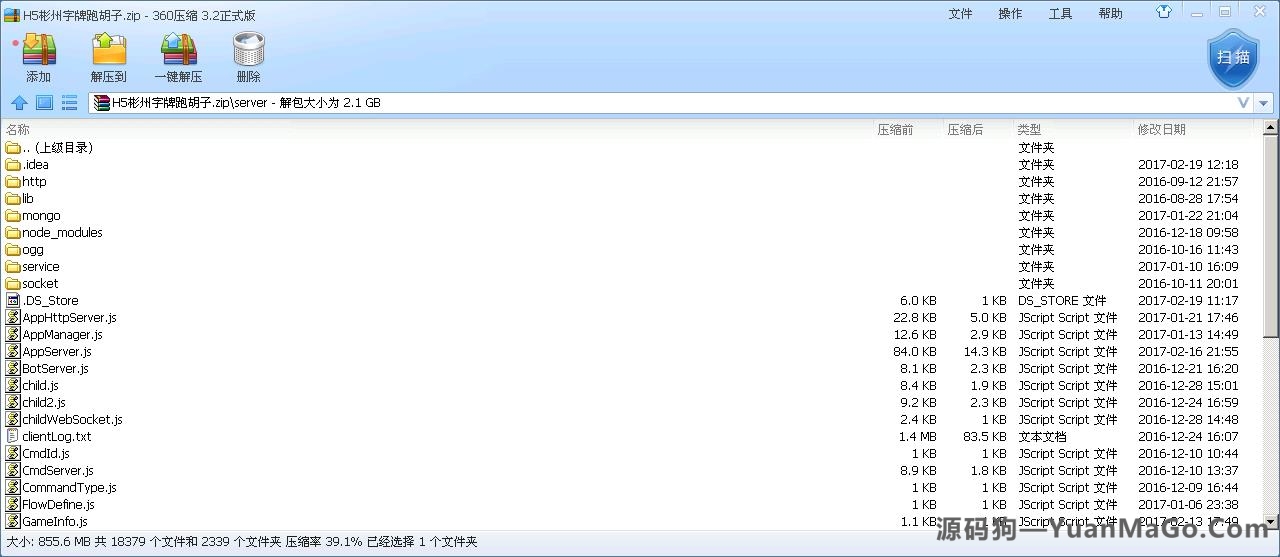Select the child.js file name
Viewport: 1280px width, 557px height.
[40, 385]
